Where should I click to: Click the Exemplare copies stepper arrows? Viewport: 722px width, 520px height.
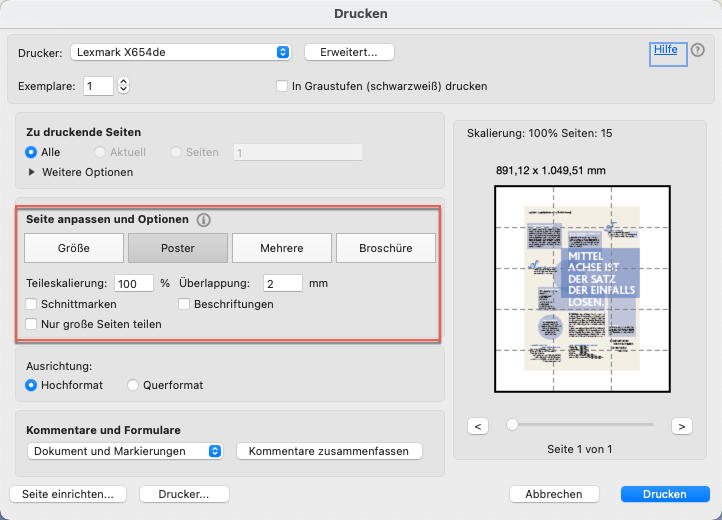[124, 86]
